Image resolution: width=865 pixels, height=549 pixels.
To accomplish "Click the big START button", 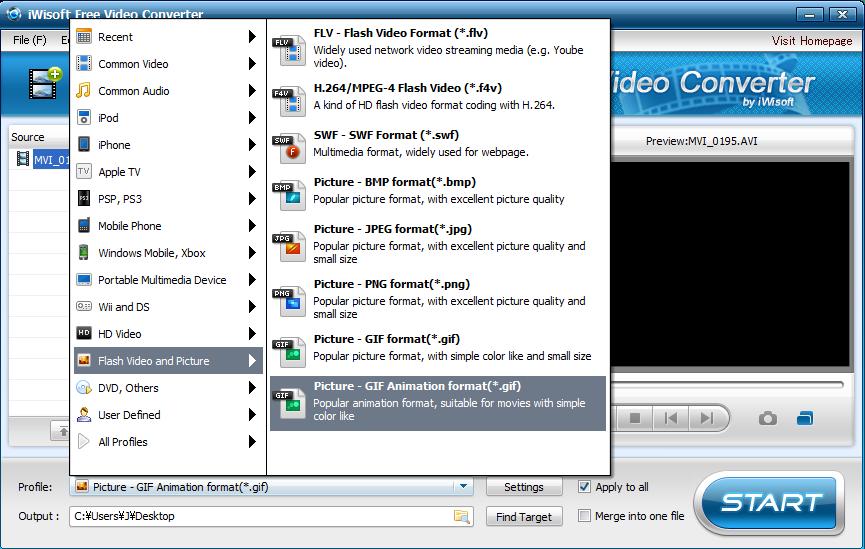I will tap(770, 503).
